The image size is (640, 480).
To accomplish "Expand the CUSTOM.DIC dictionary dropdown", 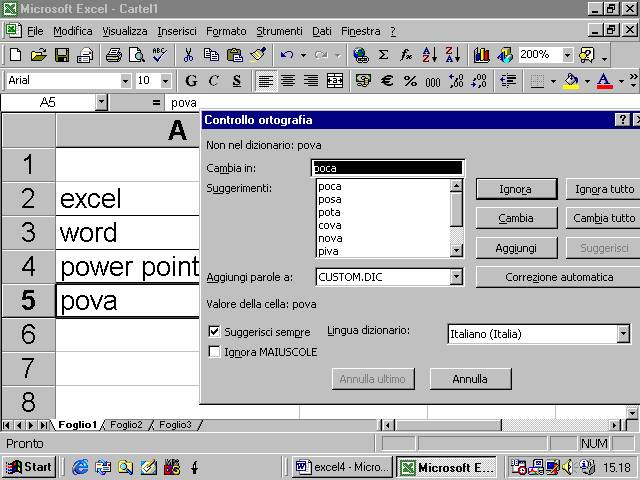I will (456, 277).
